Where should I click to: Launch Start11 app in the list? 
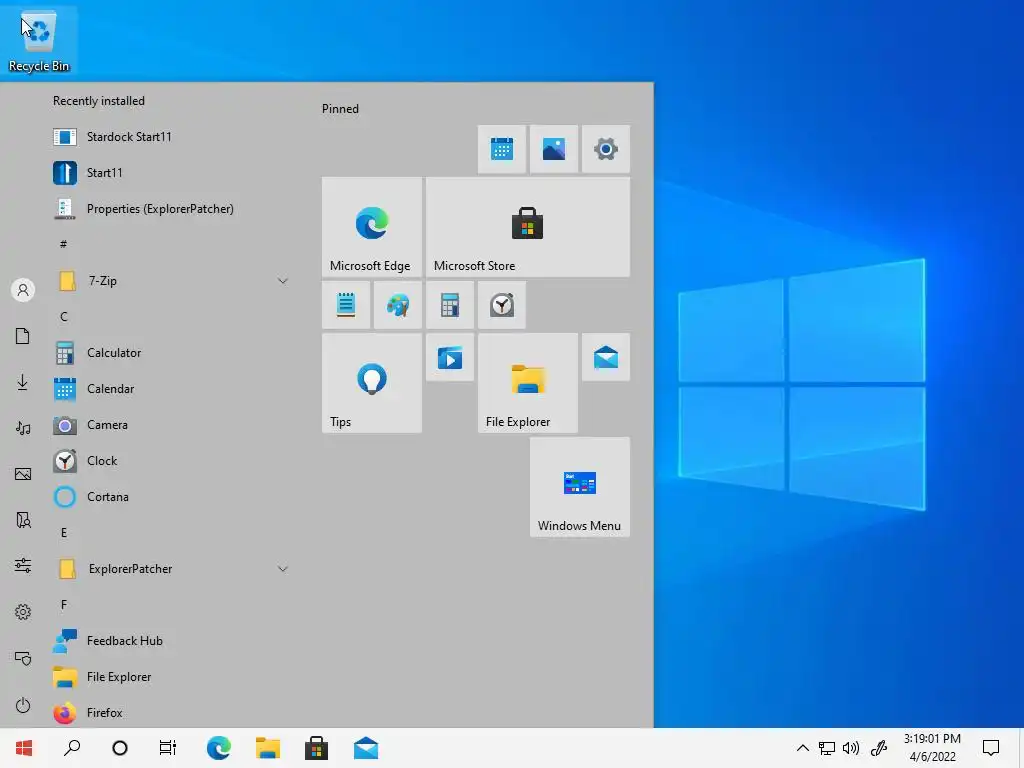170,173
